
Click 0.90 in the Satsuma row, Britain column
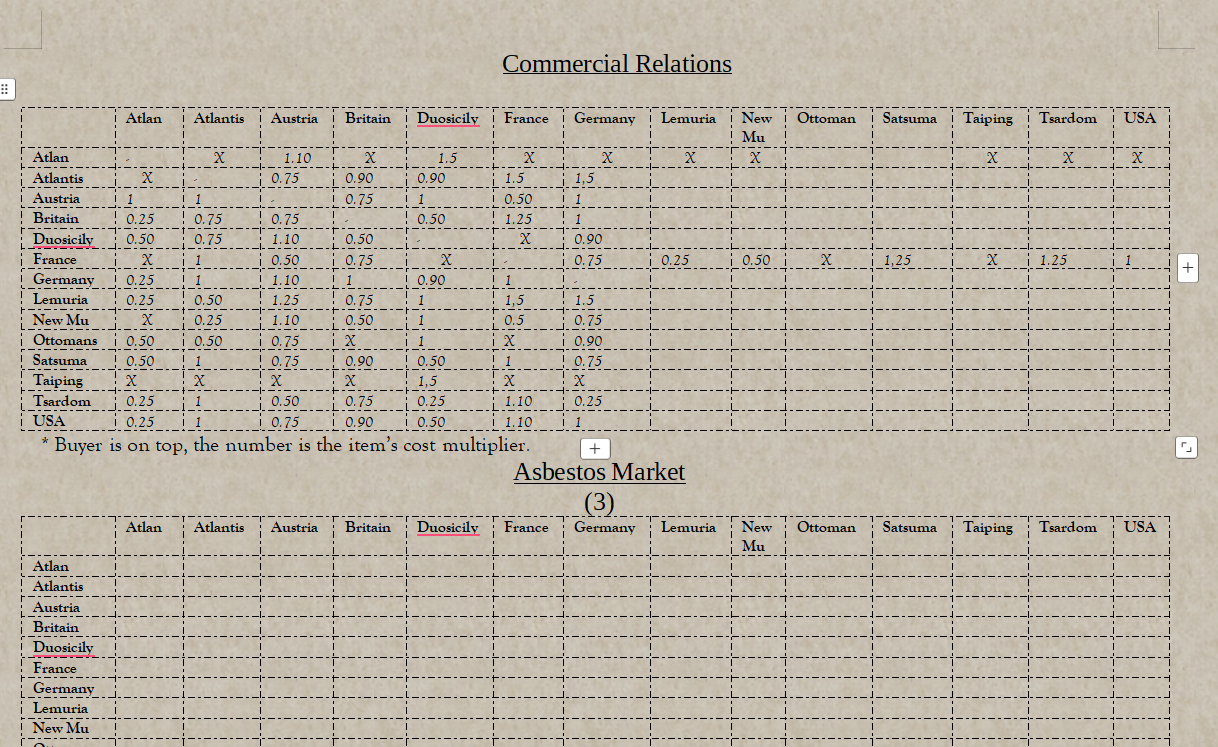click(x=359, y=361)
